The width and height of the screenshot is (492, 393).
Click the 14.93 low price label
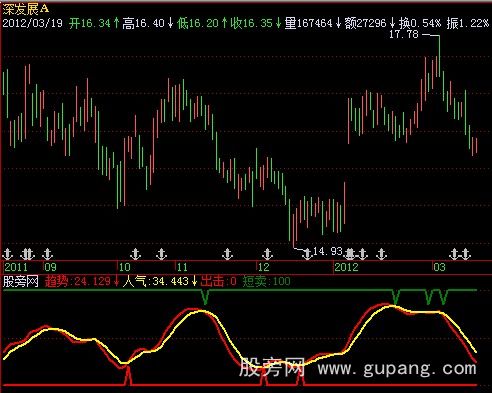point(328,251)
